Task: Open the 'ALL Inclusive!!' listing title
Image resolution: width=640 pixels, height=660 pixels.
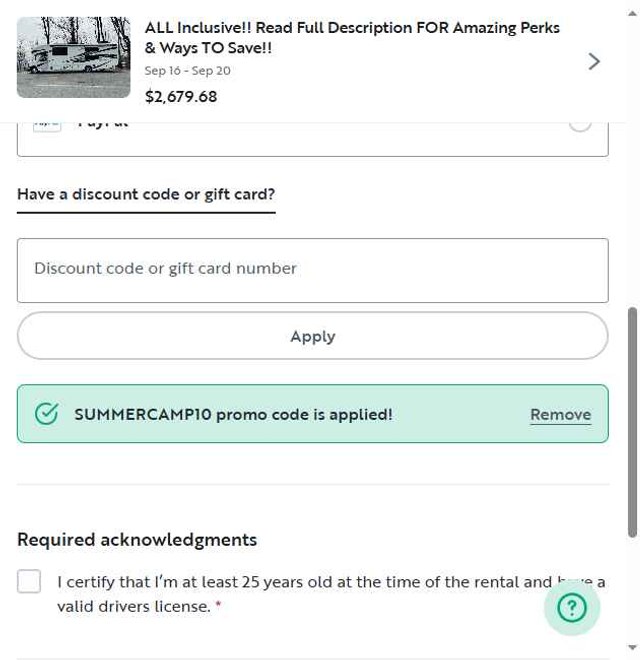Action: [352, 38]
